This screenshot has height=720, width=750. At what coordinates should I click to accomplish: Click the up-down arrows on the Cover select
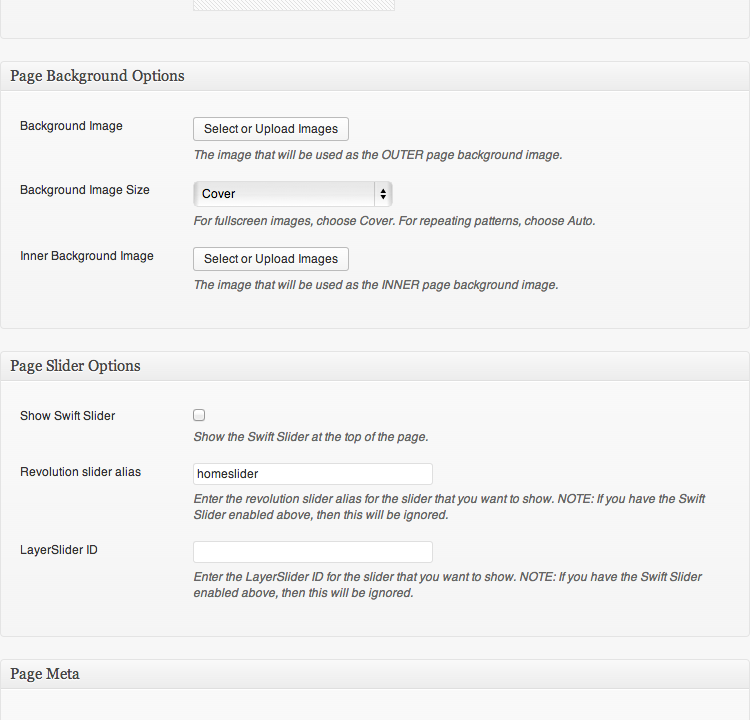[383, 194]
